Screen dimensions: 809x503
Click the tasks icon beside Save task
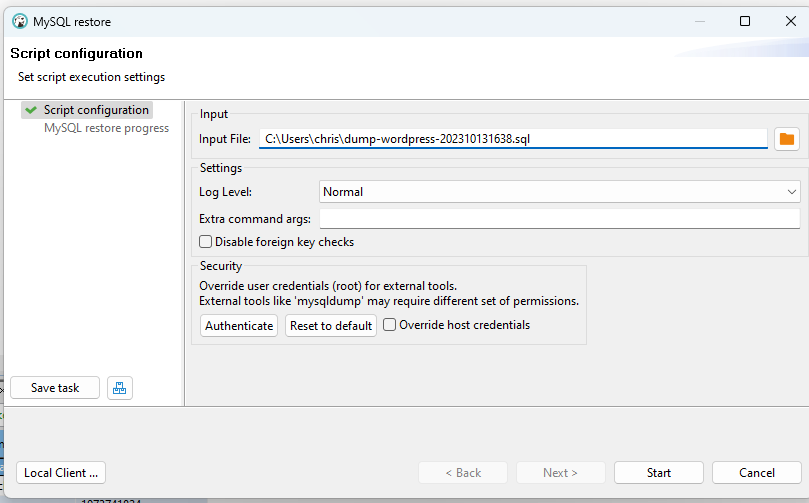pos(119,388)
